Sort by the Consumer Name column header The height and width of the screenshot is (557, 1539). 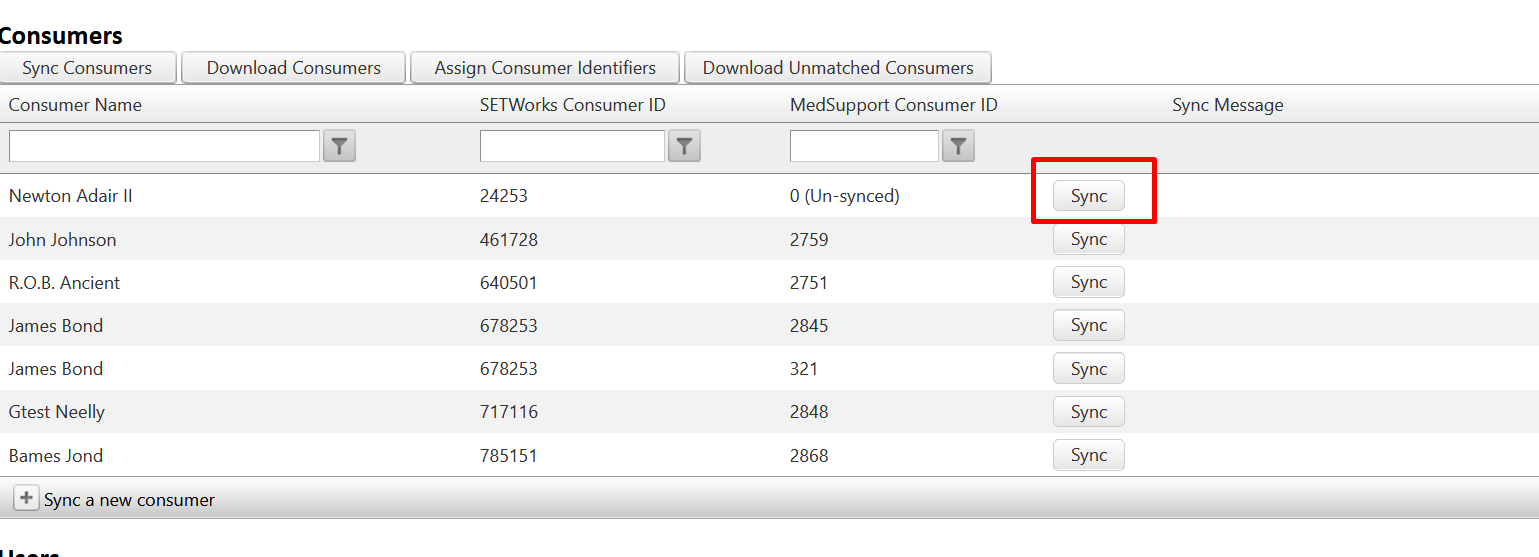(75, 105)
